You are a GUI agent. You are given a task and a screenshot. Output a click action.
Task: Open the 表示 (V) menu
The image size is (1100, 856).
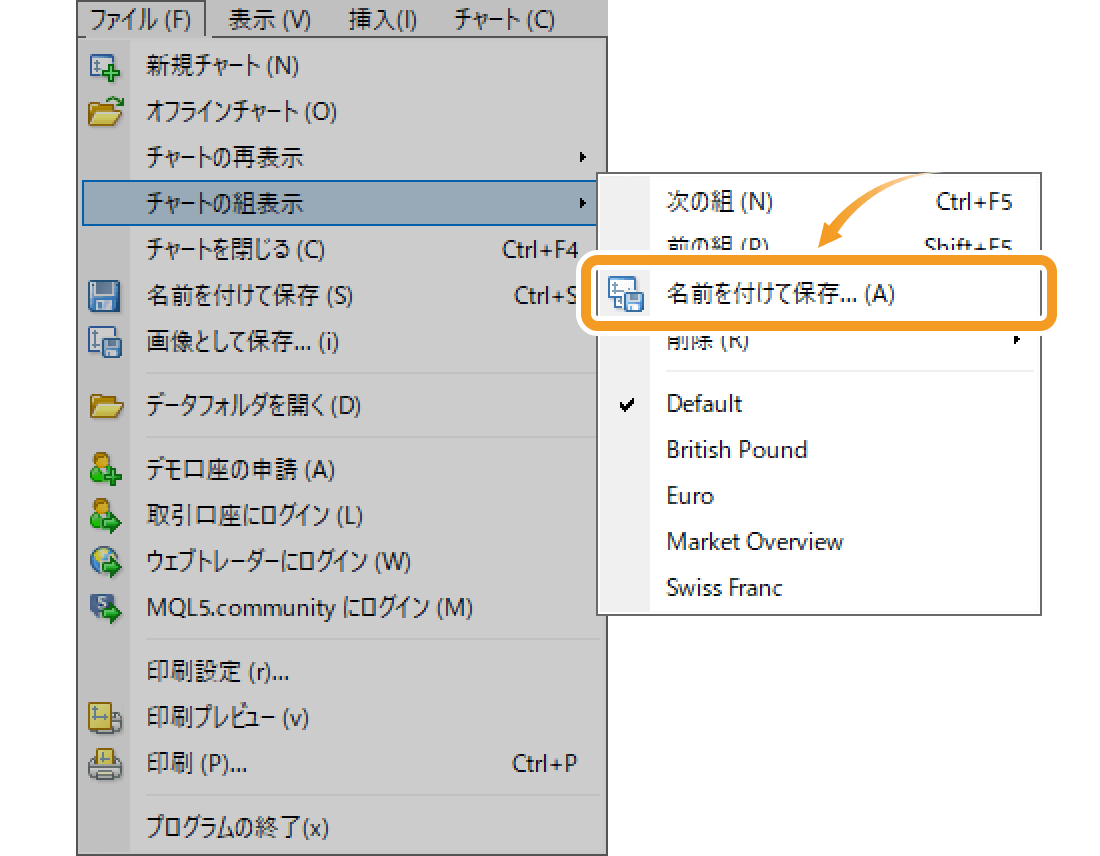(x=269, y=19)
